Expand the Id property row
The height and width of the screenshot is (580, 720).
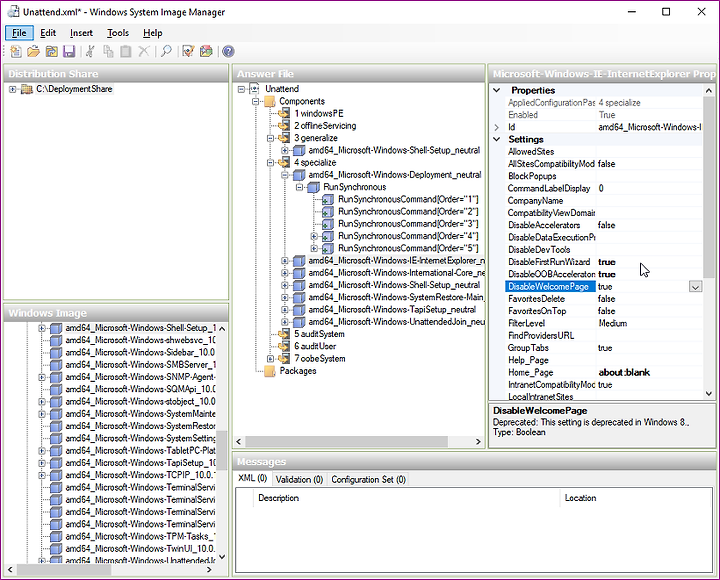point(497,127)
